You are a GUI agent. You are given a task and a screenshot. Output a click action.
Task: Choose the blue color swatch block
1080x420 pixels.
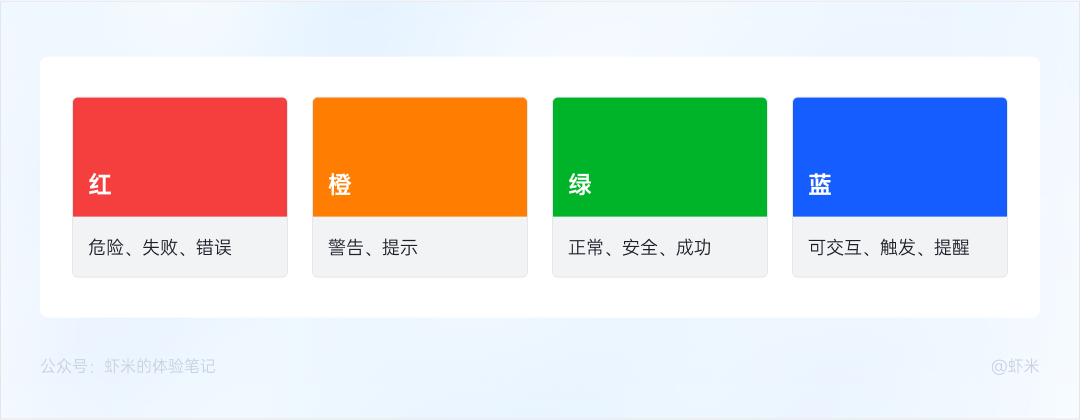(x=900, y=157)
